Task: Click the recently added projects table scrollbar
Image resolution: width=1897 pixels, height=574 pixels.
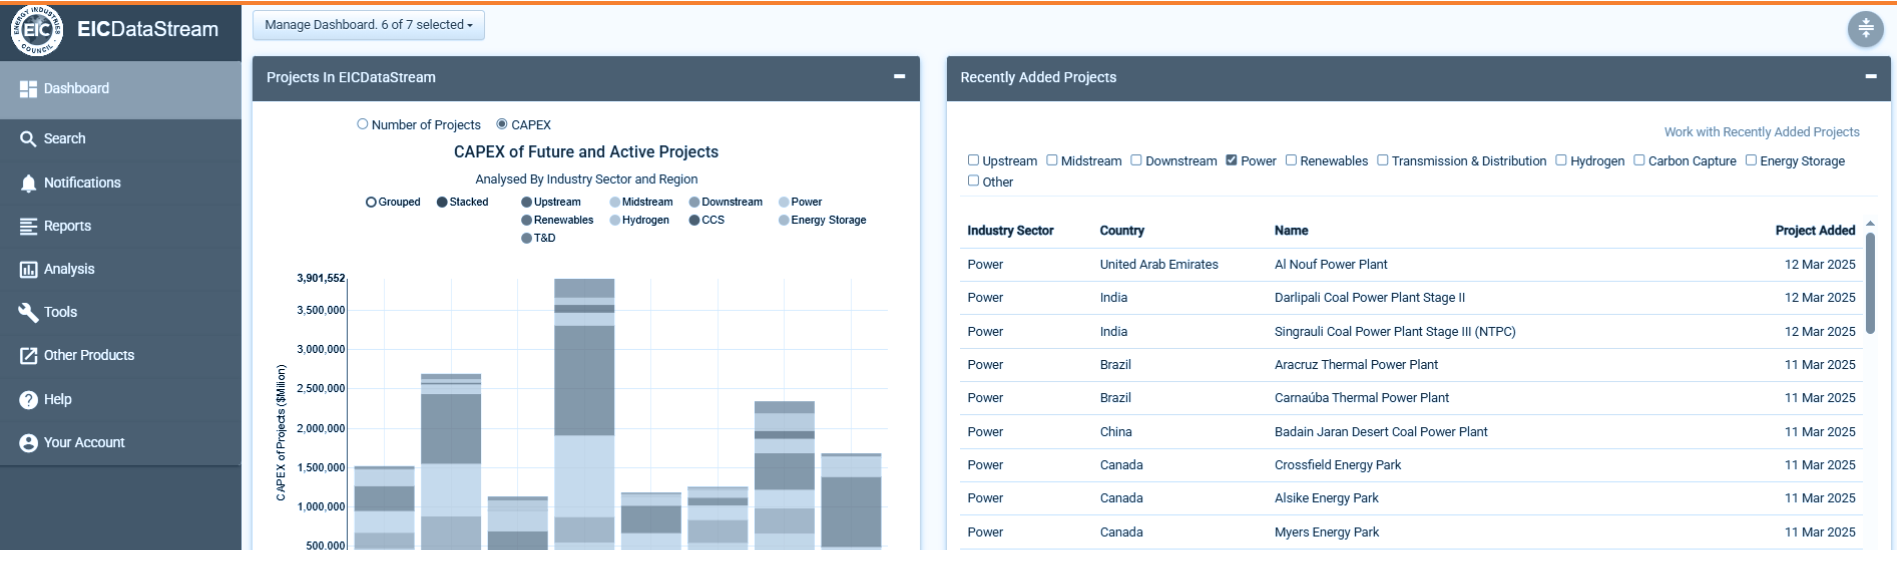Action: pos(1870,282)
